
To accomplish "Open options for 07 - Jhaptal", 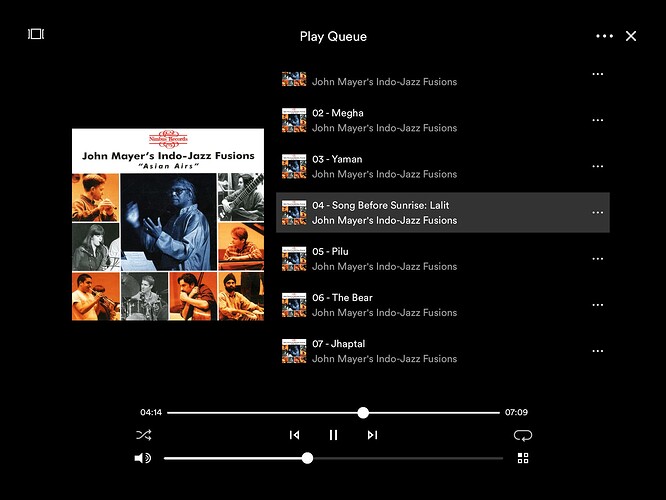I will tap(597, 351).
